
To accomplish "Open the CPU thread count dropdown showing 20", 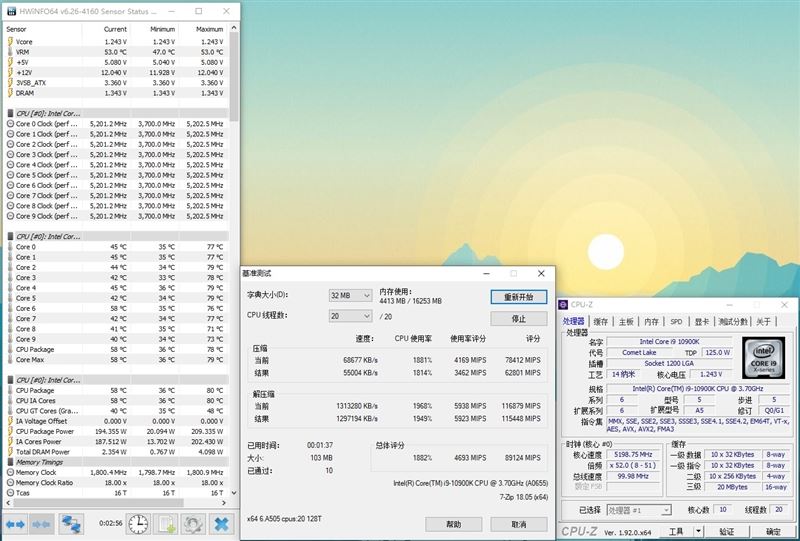I will [350, 316].
